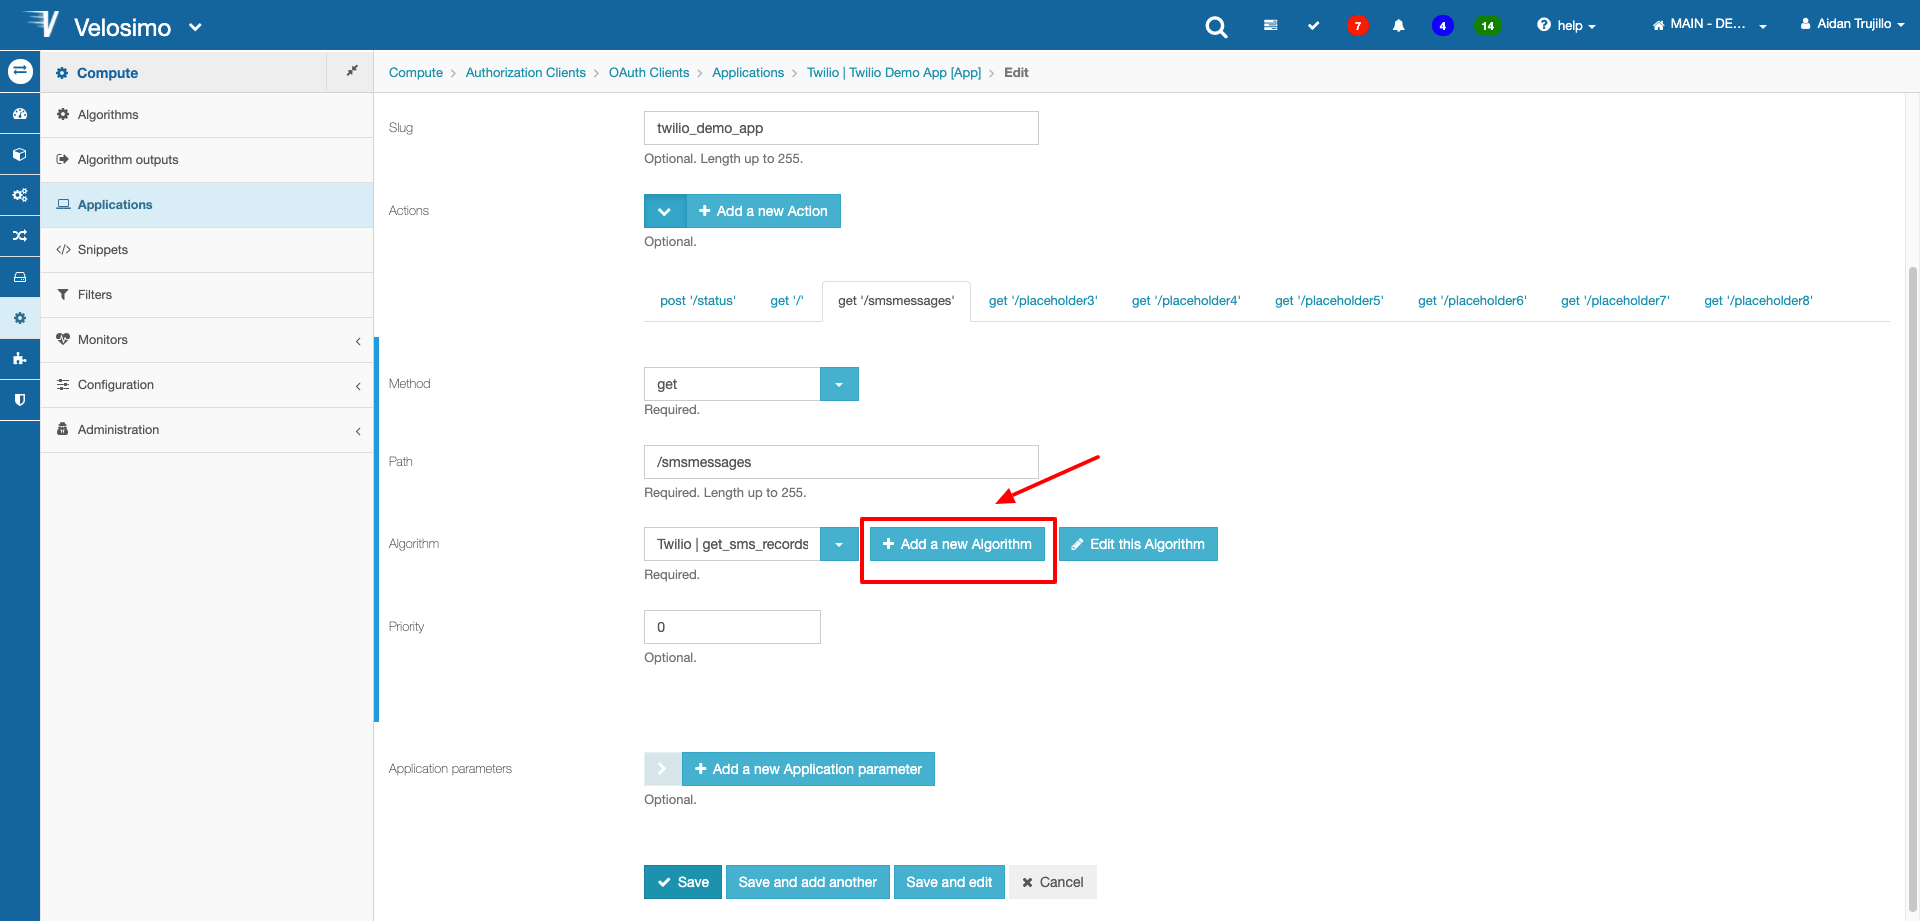Open the help dropdown menu
The image size is (1920, 921).
coord(1566,26)
